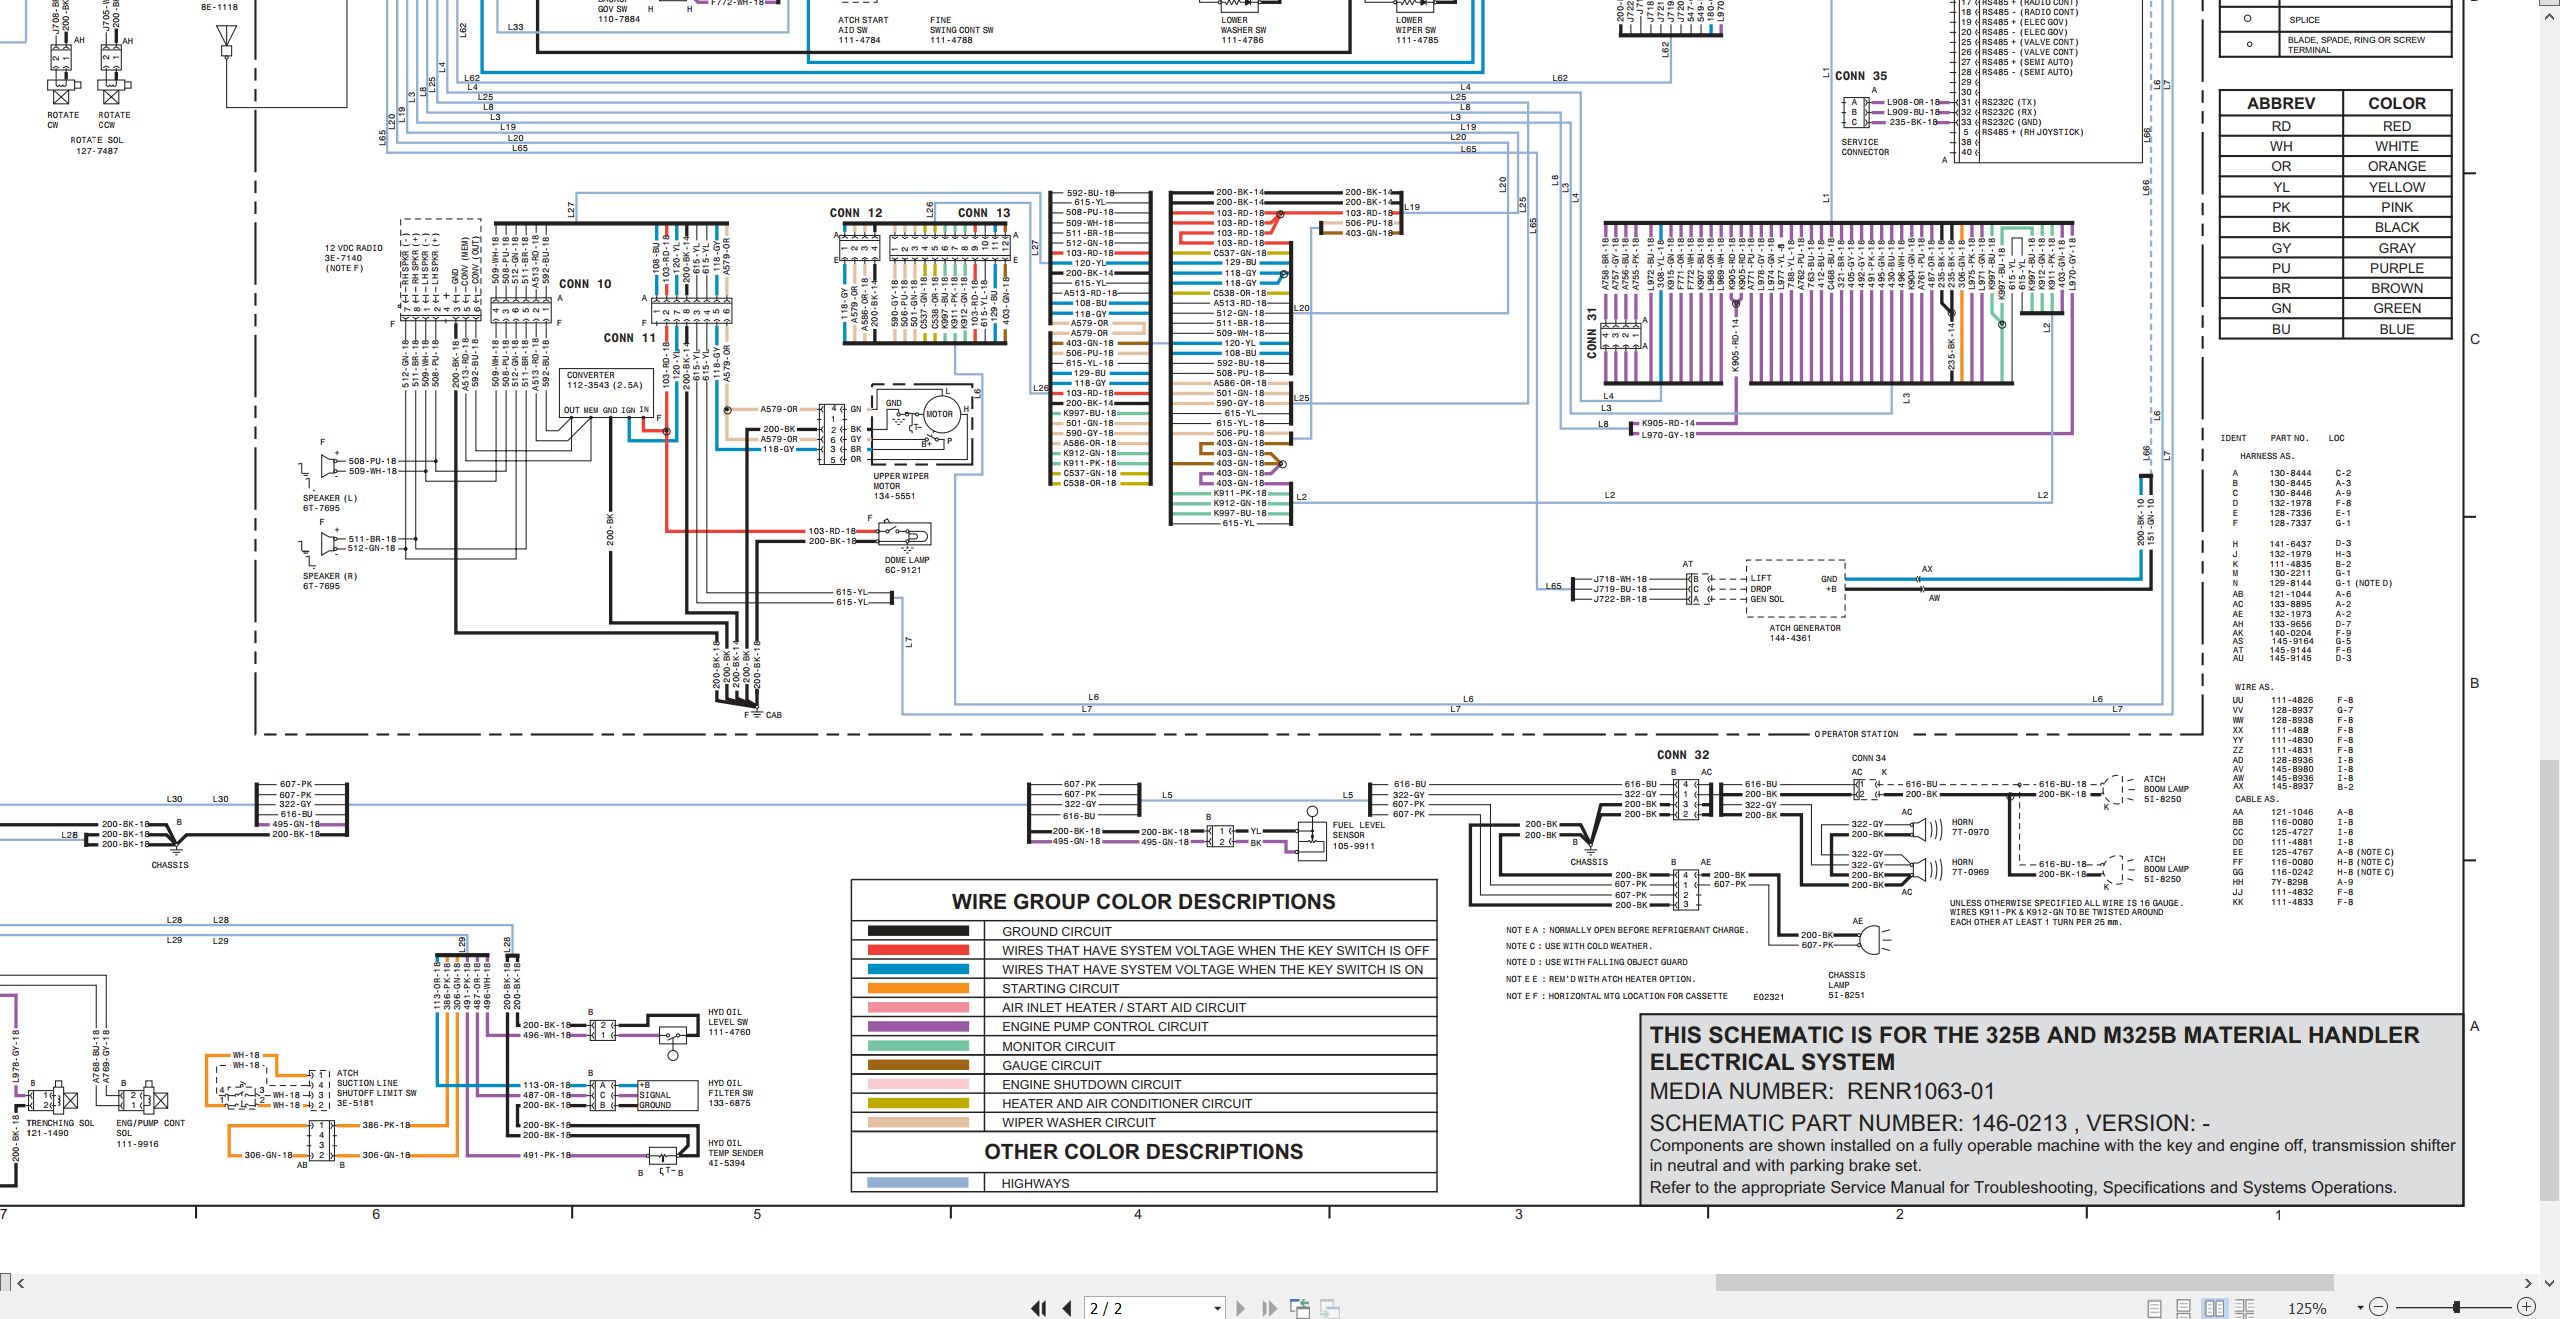The width and height of the screenshot is (2560, 1319).
Task: Click the HIGHWAYS light blue swatch
Action: click(918, 1183)
